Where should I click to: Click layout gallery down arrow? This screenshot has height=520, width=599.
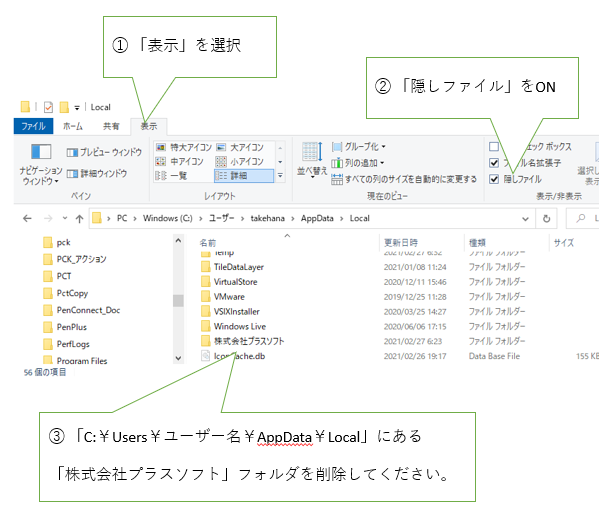[280, 162]
